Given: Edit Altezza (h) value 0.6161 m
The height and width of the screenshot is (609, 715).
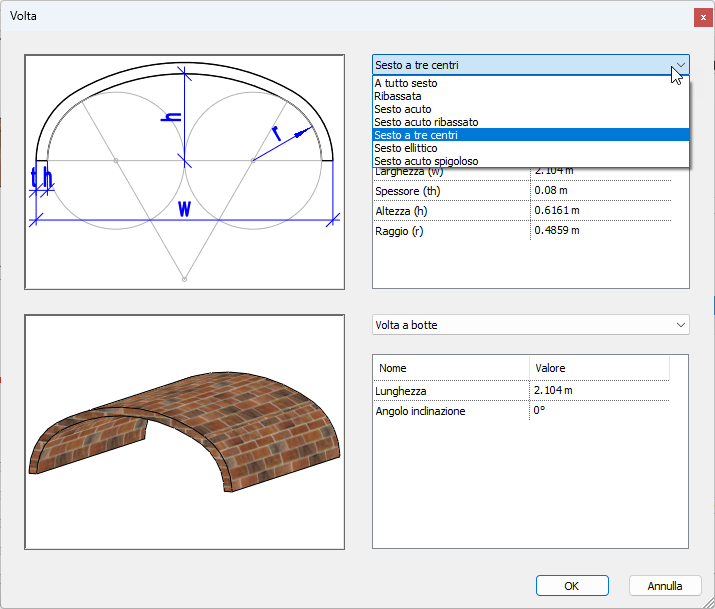Looking at the screenshot, I should (601, 211).
